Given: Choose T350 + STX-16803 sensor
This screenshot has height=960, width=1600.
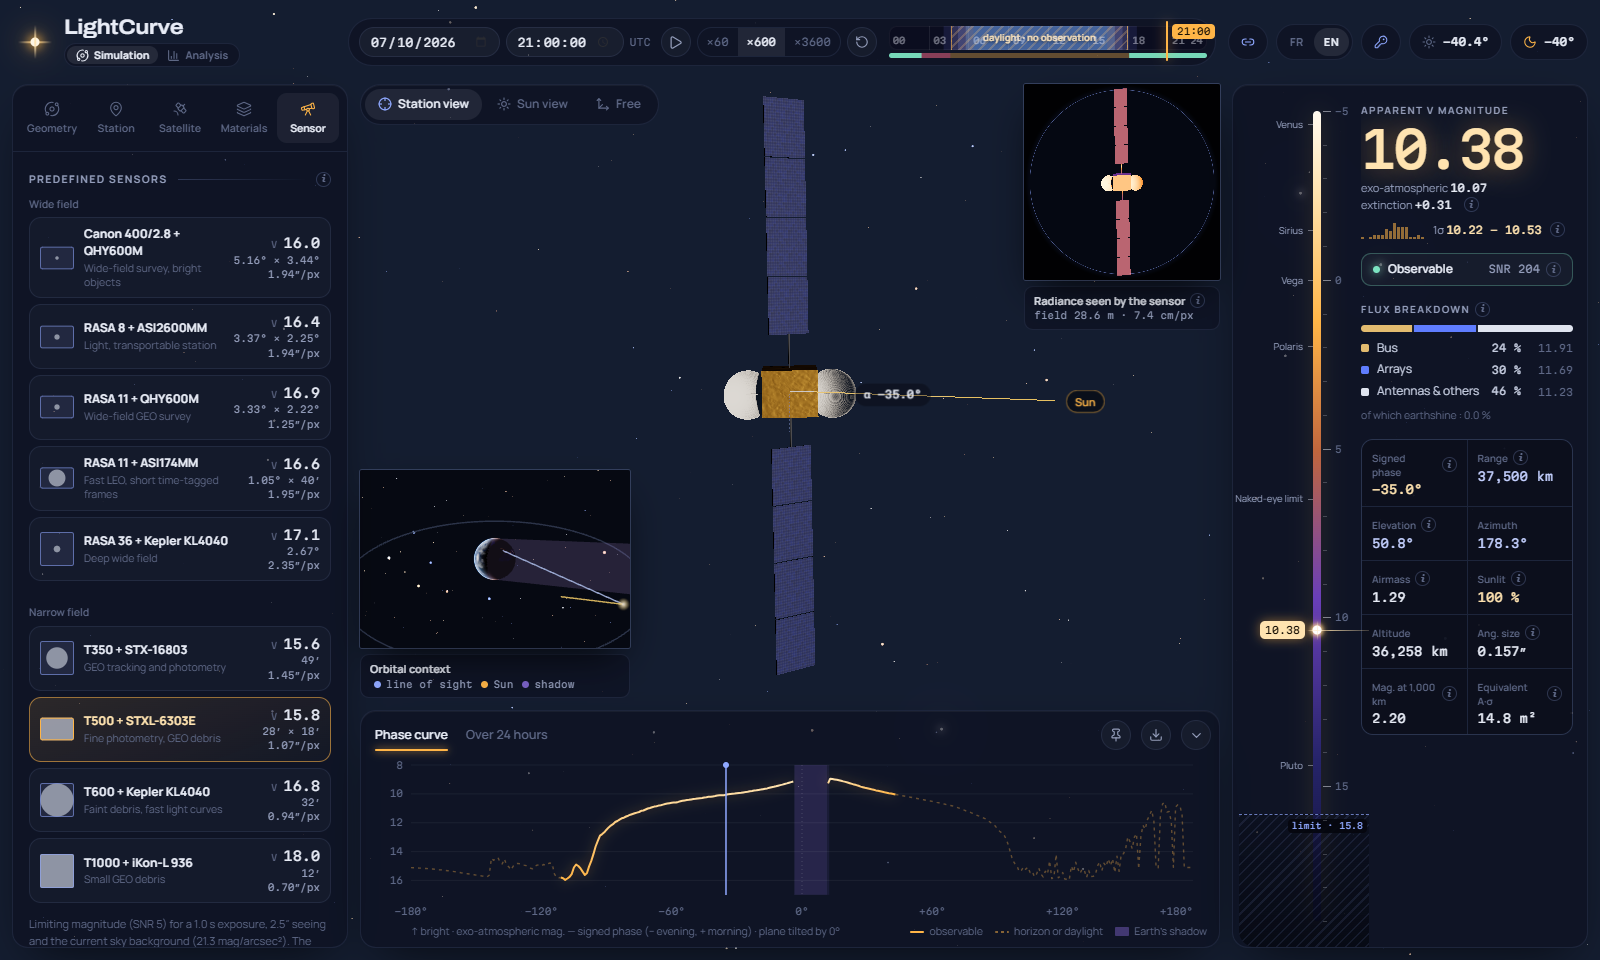Looking at the screenshot, I should (x=180, y=658).
